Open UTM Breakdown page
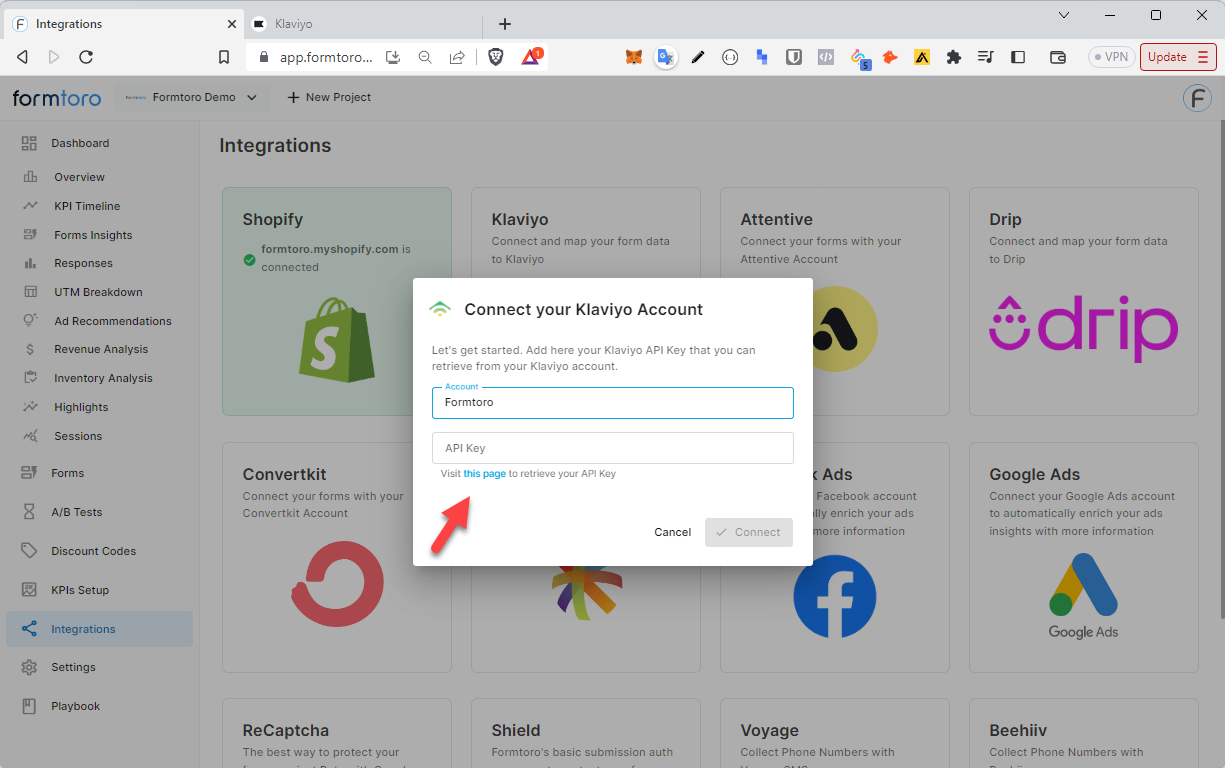Screen dimensions: 1225x768 click(98, 292)
